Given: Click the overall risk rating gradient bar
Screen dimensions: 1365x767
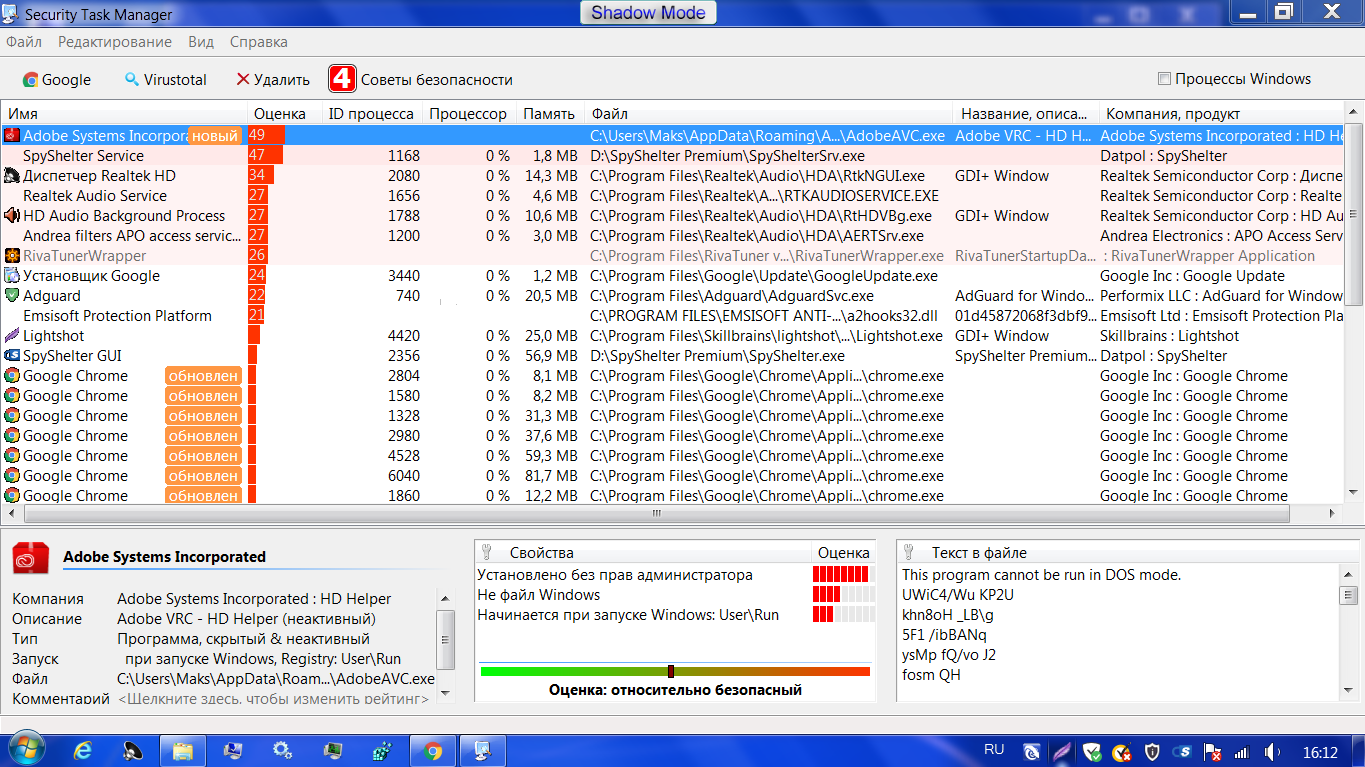Looking at the screenshot, I should click(x=675, y=671).
